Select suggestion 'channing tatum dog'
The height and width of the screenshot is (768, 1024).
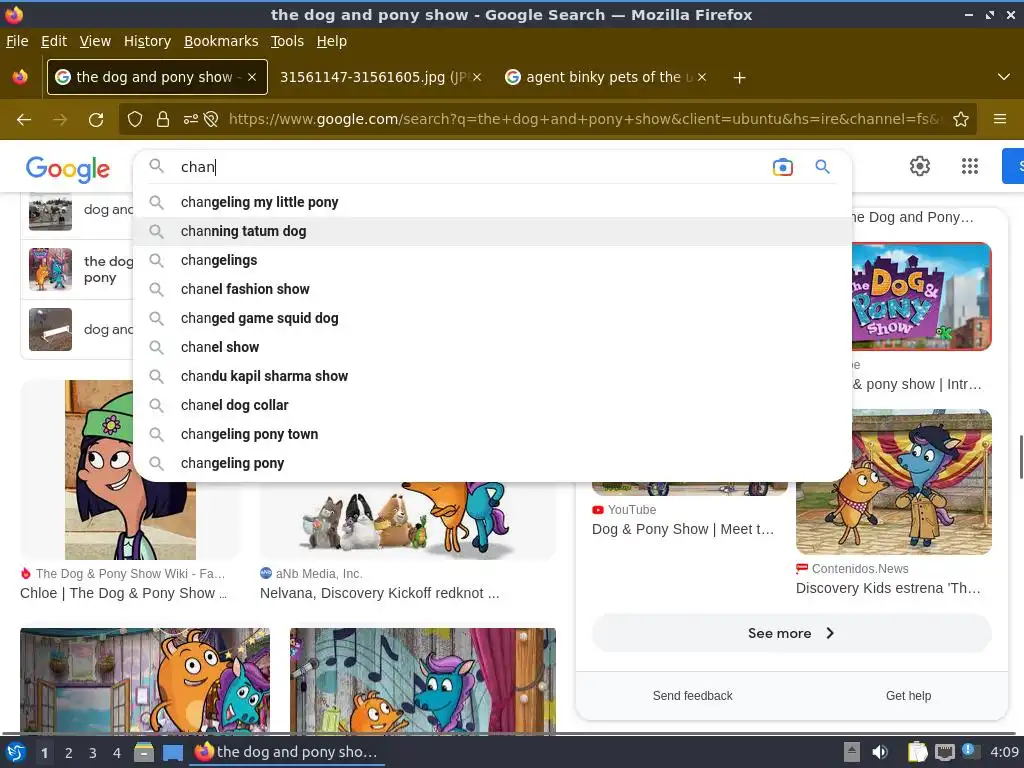pos(492,231)
